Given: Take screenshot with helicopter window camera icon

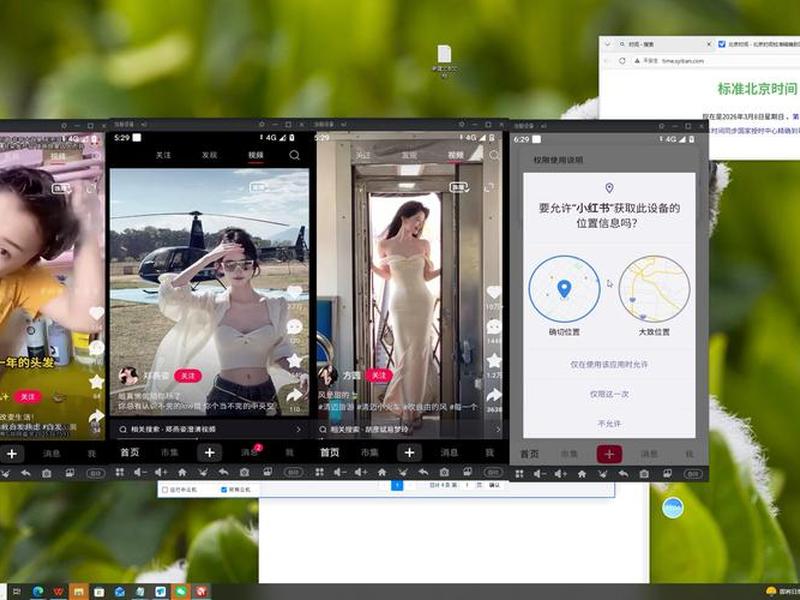Looking at the screenshot, I should pos(244,472).
